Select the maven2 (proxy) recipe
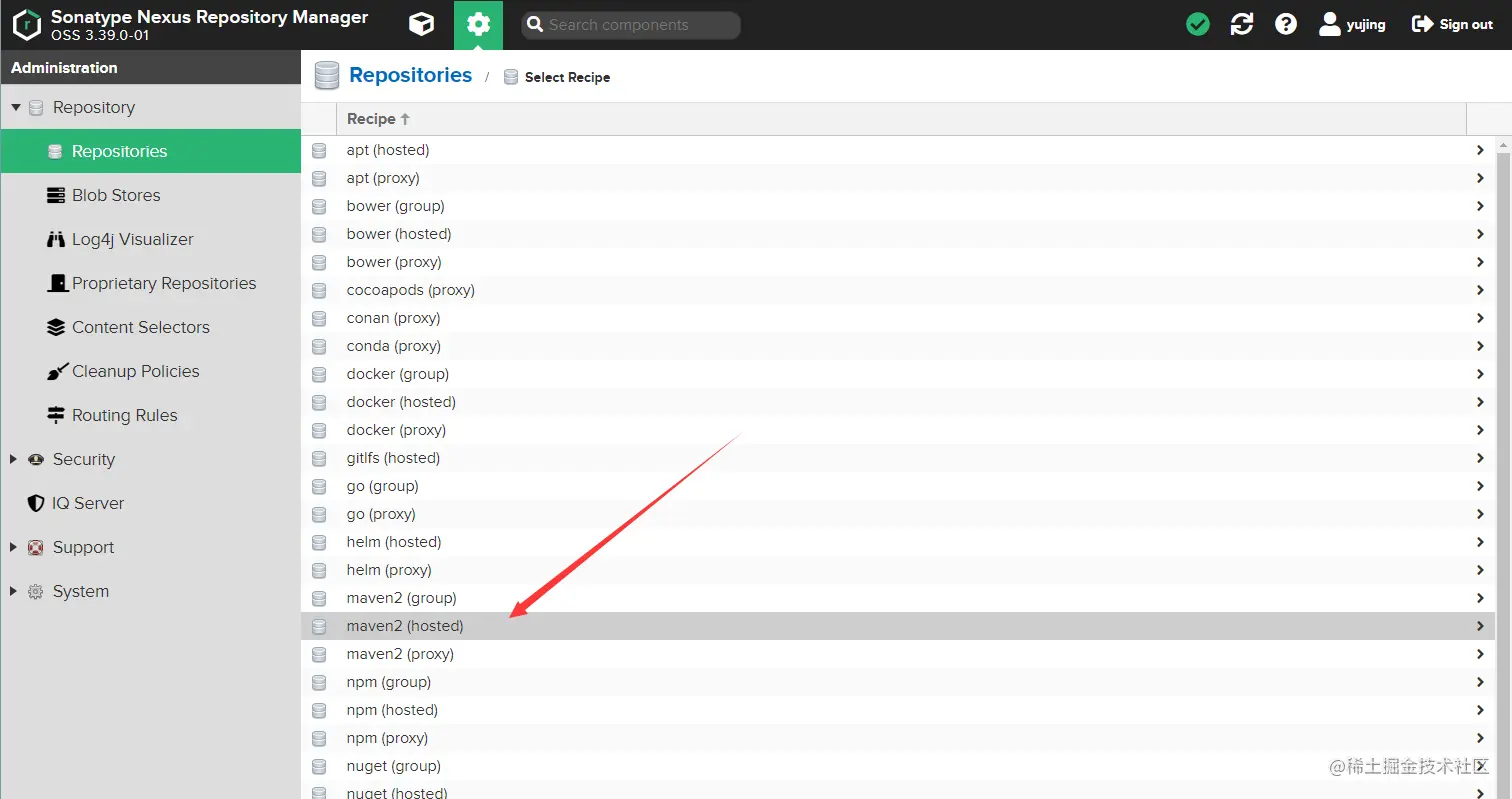1512x799 pixels. tap(898, 654)
